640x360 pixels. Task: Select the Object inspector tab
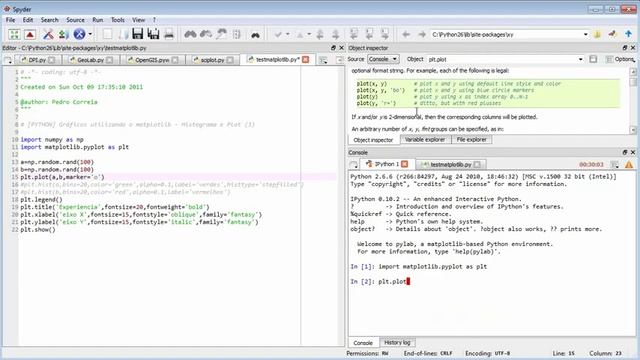373,140
